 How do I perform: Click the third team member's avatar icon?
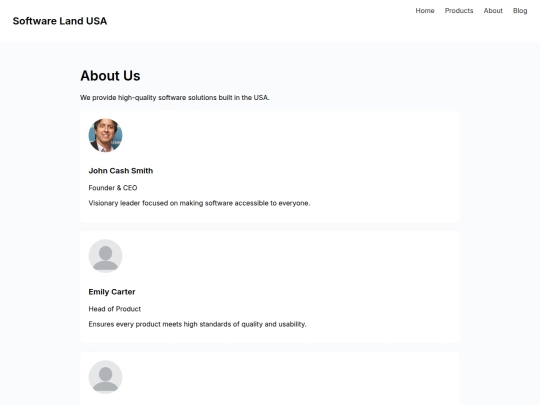pyautogui.click(x=105, y=377)
